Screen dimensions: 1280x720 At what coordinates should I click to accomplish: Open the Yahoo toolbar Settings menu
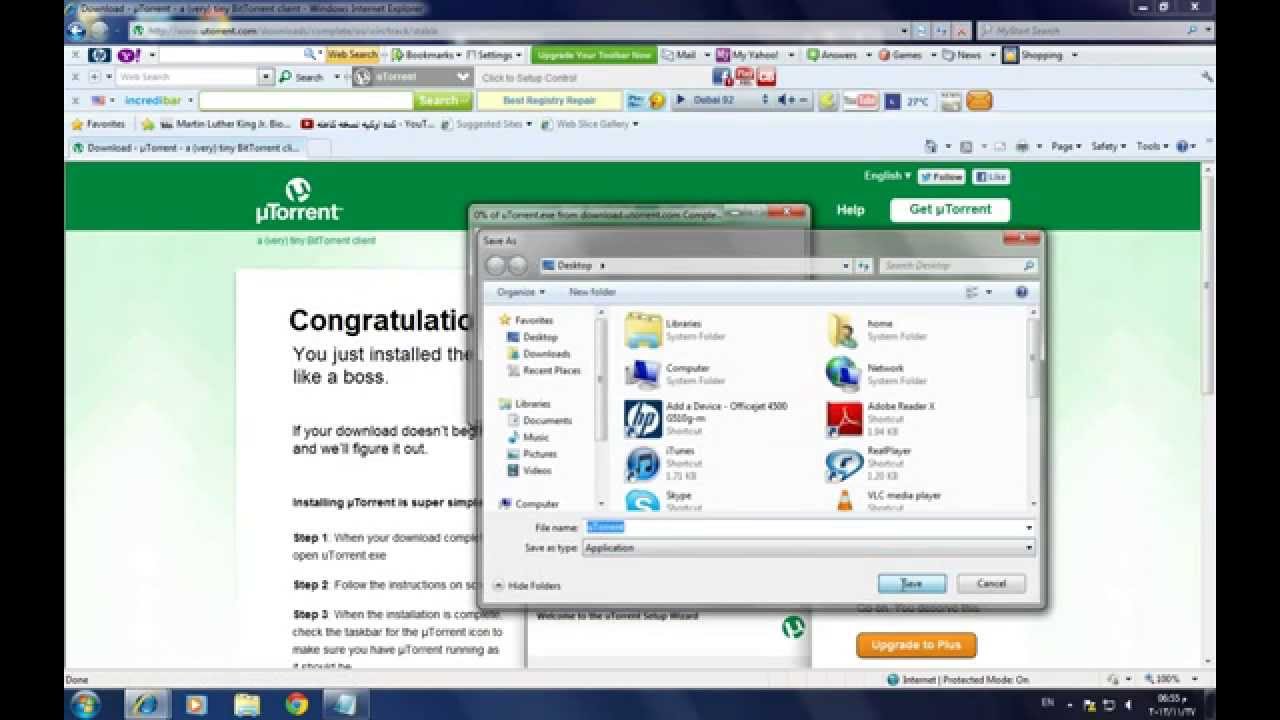point(495,55)
